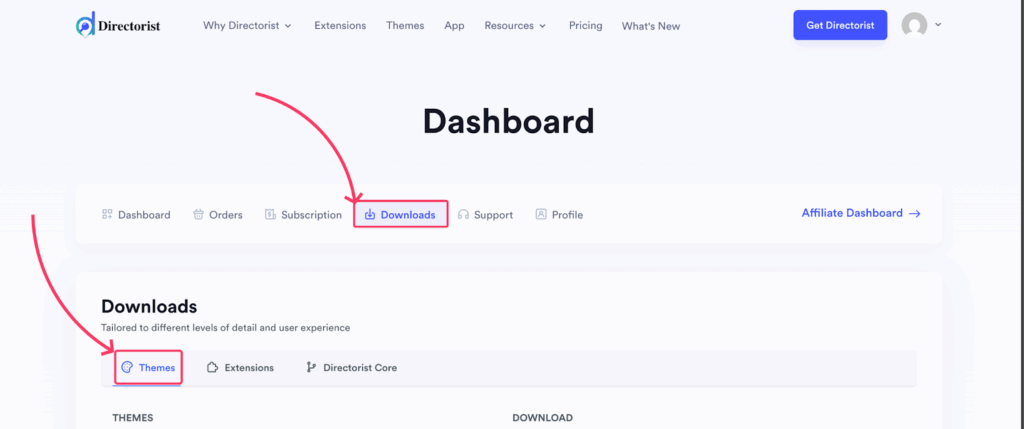This screenshot has height=429, width=1024.
Task: Click the Directorist Core branch icon
Action: (311, 368)
